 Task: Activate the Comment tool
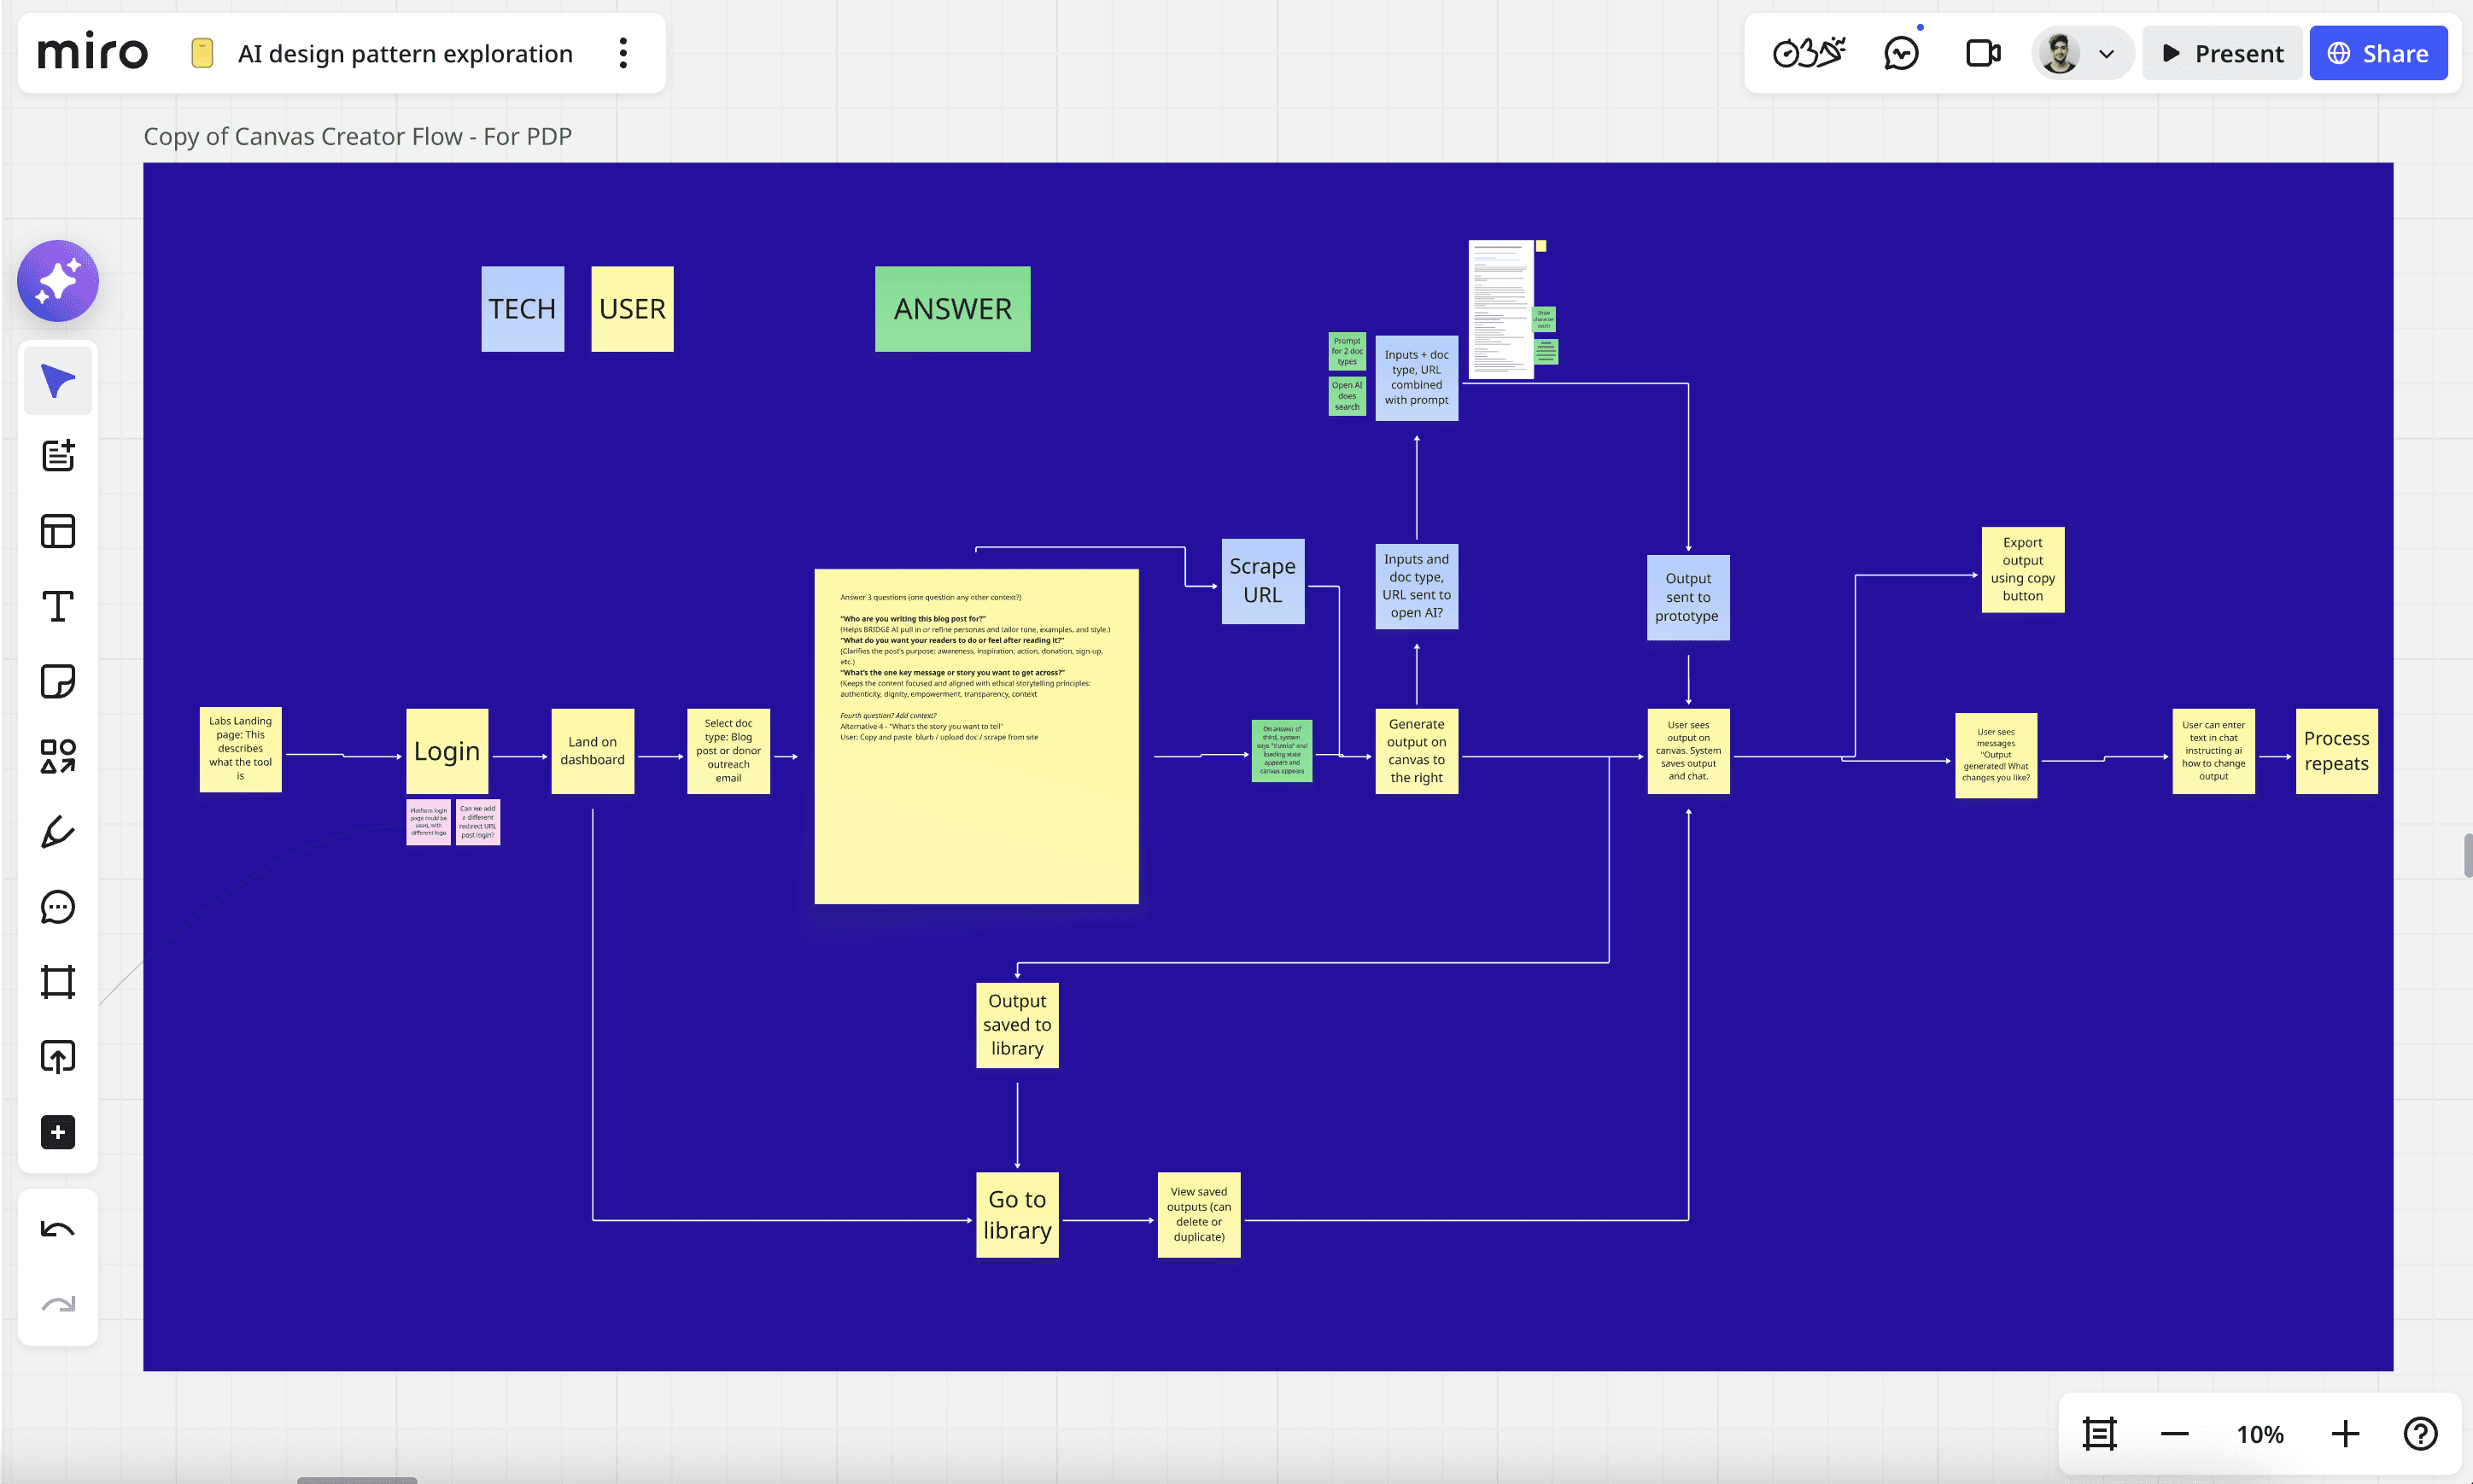(x=58, y=907)
